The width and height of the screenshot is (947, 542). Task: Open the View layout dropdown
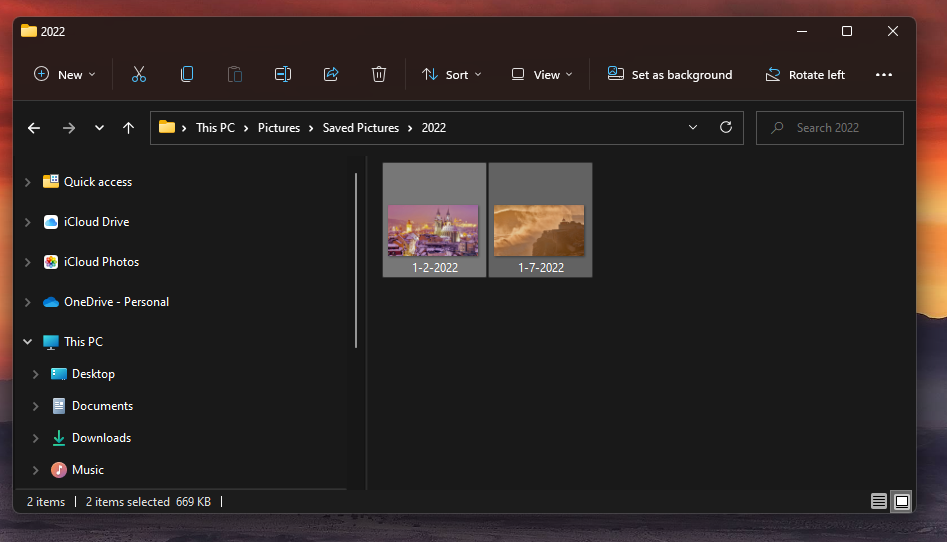pyautogui.click(x=542, y=74)
